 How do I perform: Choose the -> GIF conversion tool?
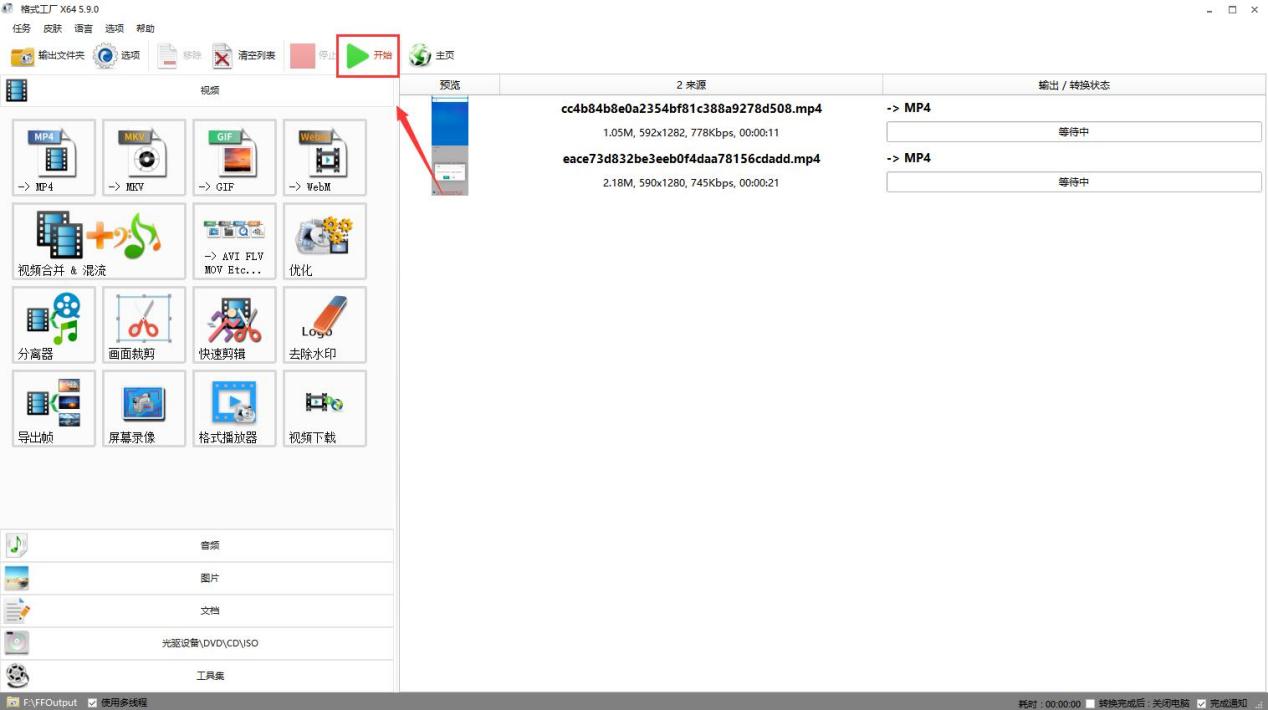pyautogui.click(x=234, y=157)
